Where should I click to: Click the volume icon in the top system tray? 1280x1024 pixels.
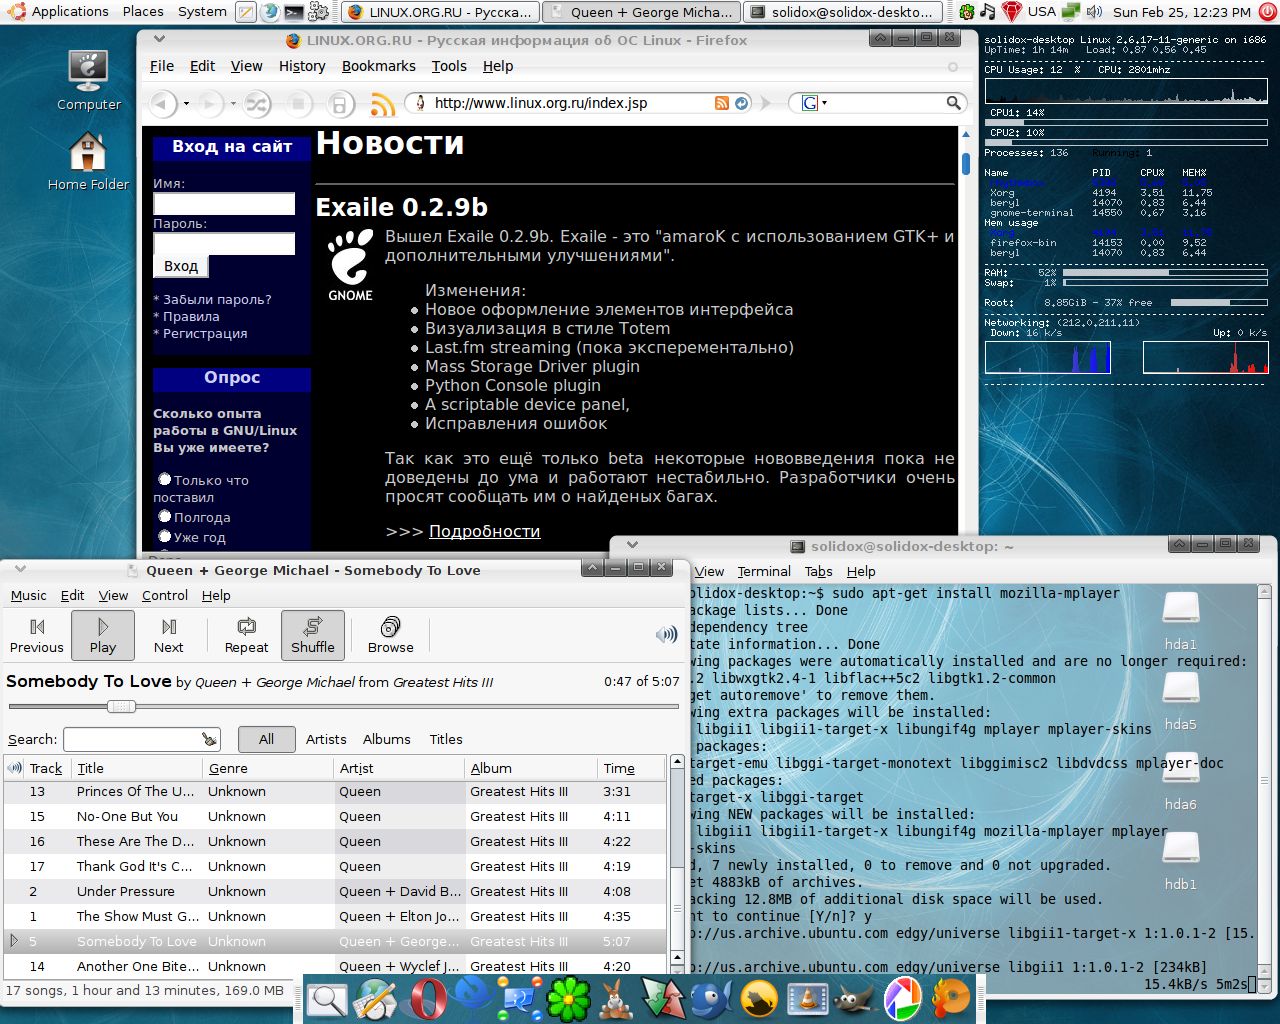pos(1095,12)
